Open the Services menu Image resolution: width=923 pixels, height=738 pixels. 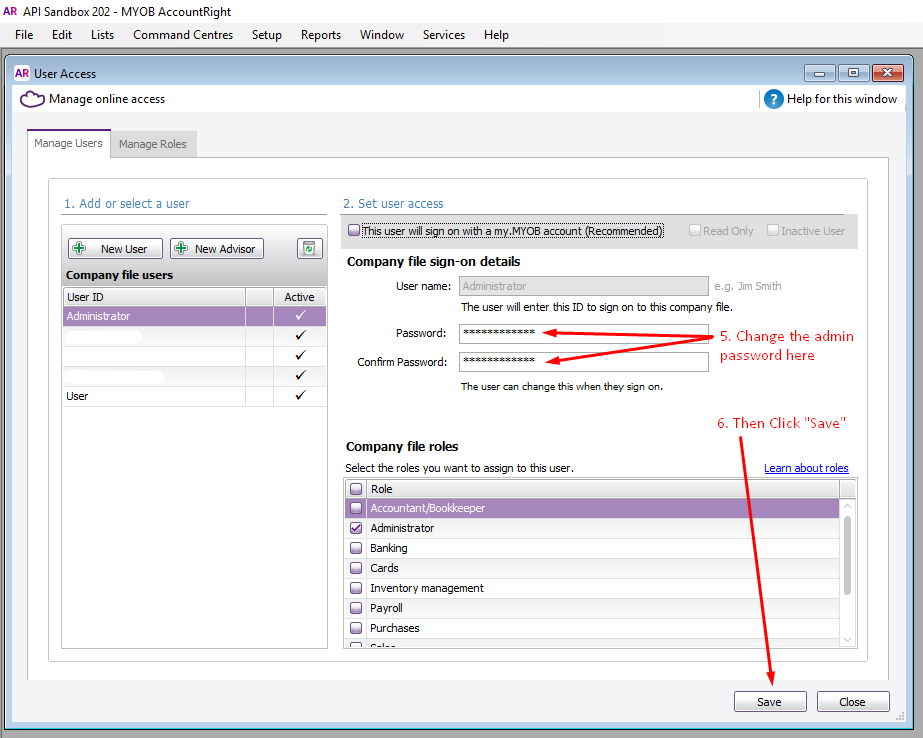point(444,35)
